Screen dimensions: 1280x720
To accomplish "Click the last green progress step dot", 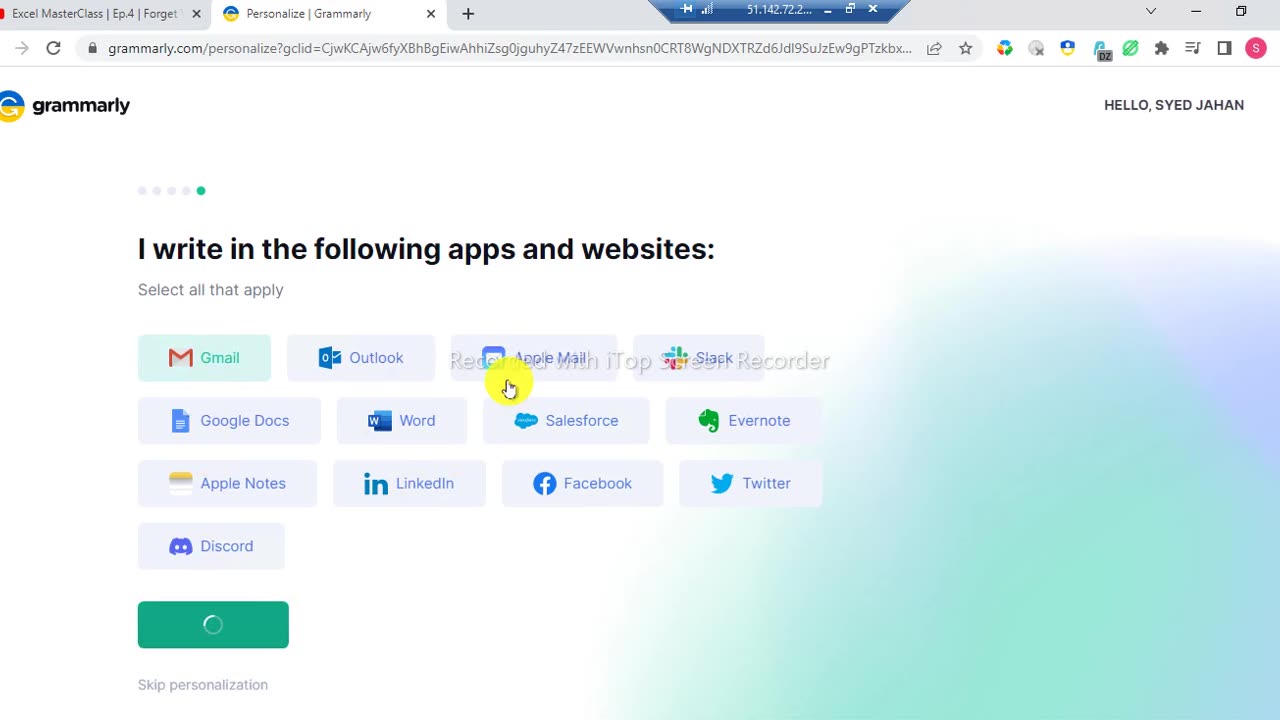I will [x=201, y=191].
